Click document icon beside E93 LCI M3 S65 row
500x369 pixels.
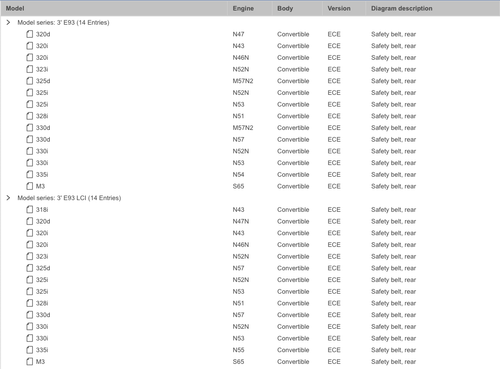click(30, 361)
